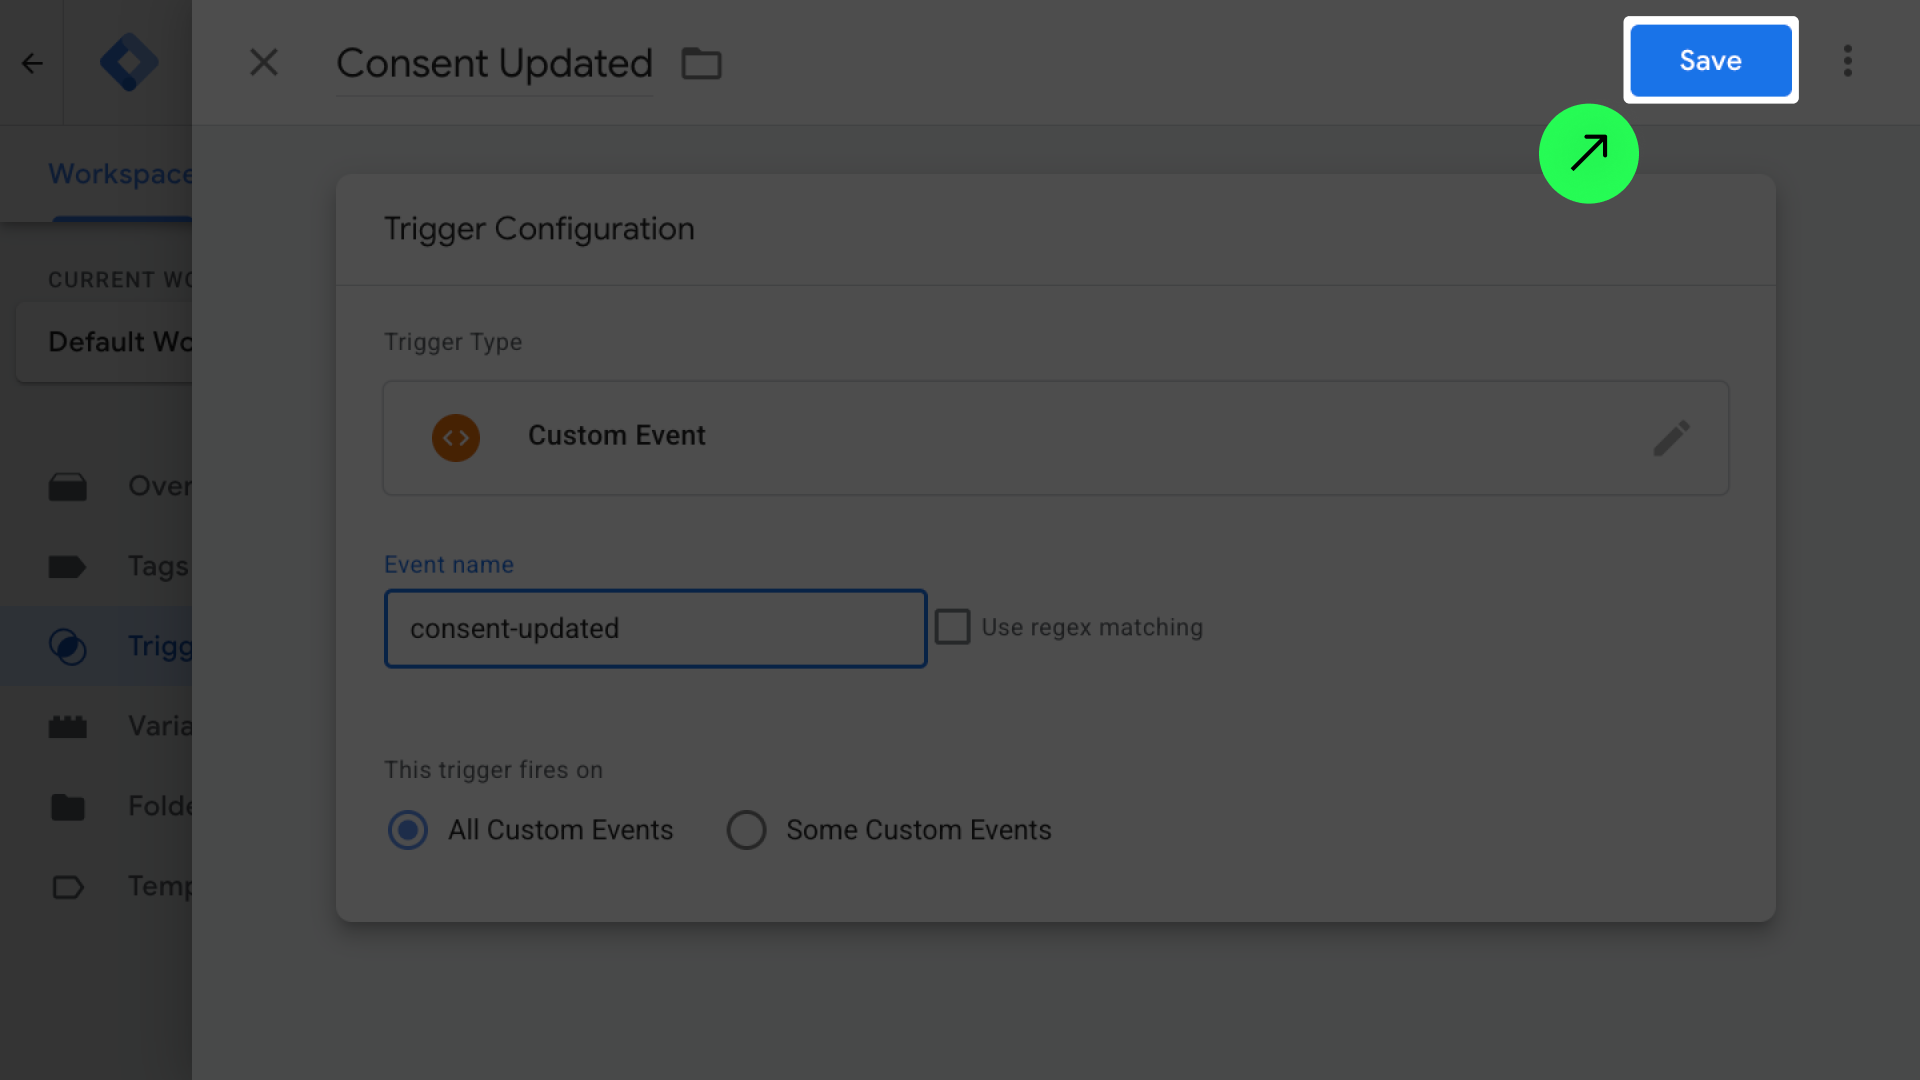Click the Event name input field
The image size is (1920, 1080).
[x=655, y=629]
